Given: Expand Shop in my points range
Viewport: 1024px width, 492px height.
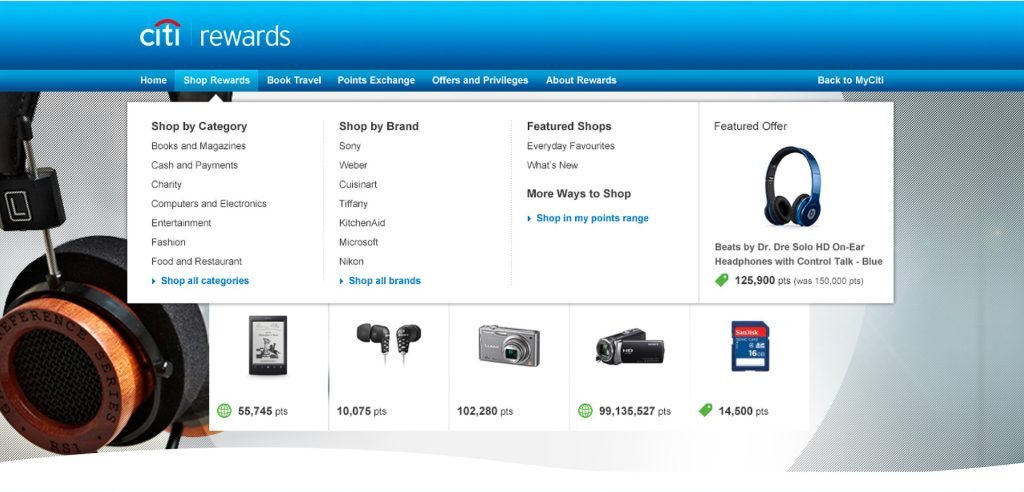Looking at the screenshot, I should (x=592, y=218).
